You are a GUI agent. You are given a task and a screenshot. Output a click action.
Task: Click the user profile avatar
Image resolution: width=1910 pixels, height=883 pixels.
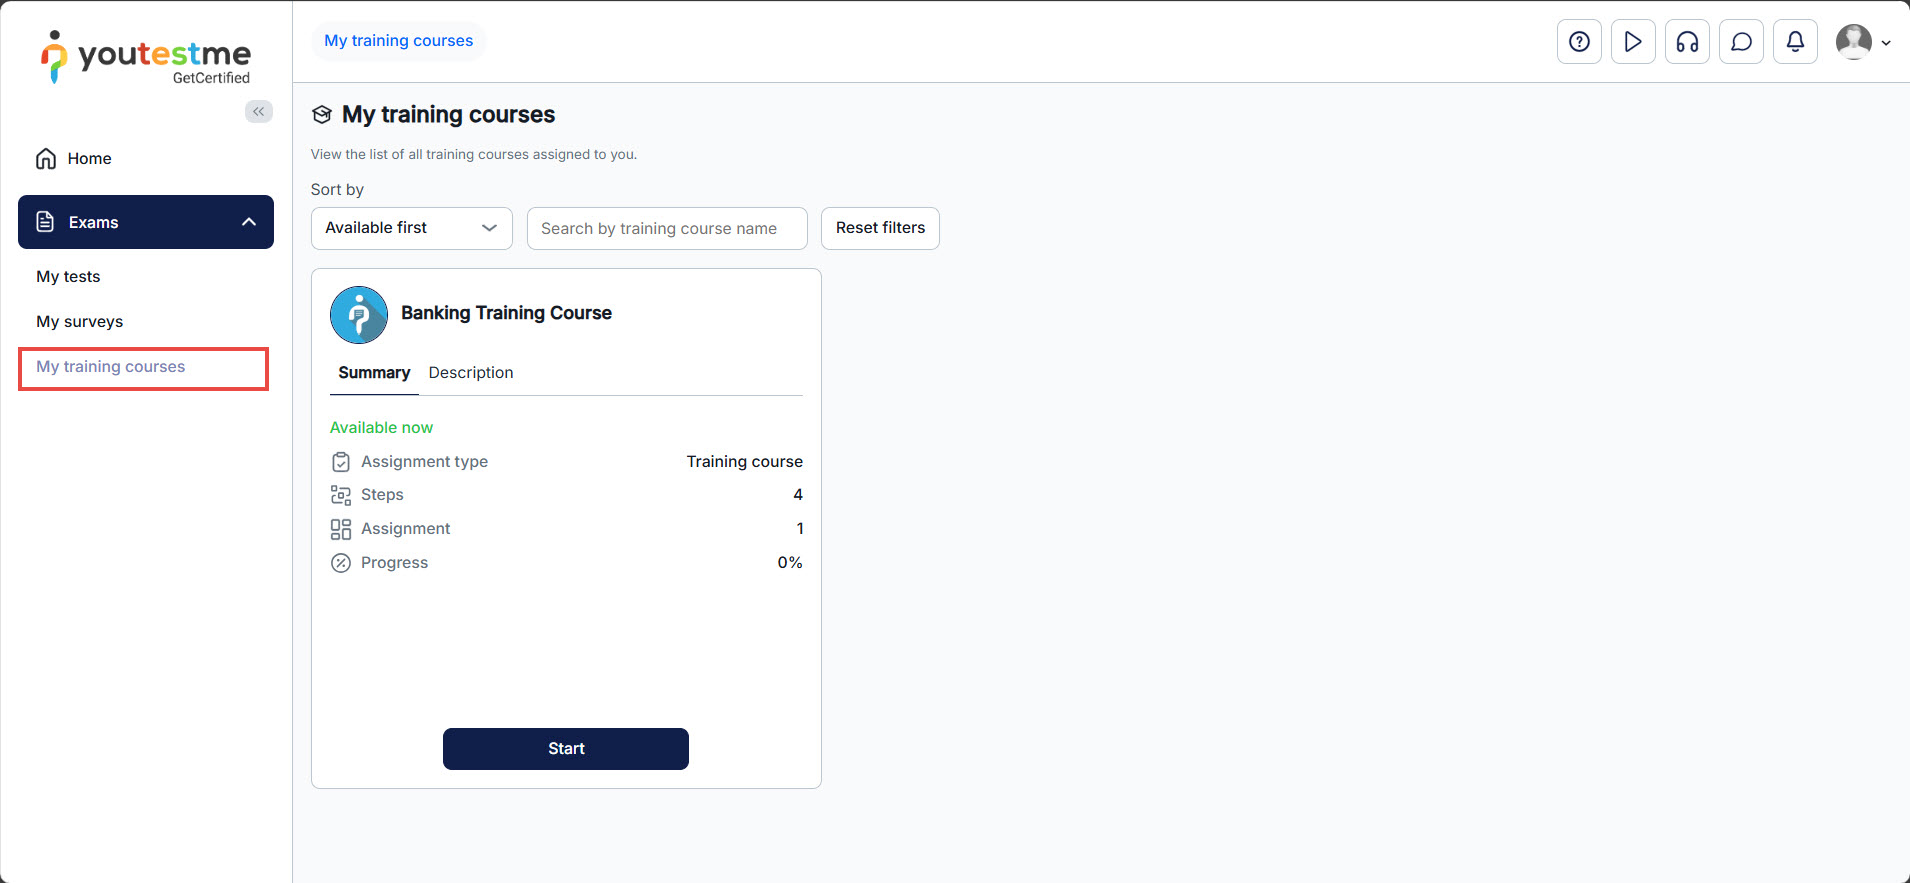[1853, 42]
